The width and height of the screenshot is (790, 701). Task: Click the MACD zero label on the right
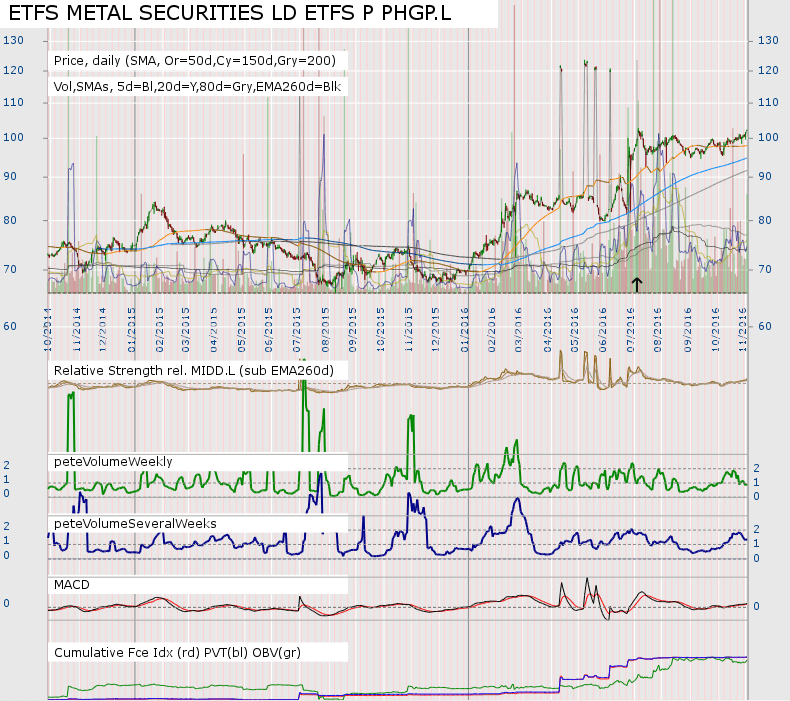(756, 606)
